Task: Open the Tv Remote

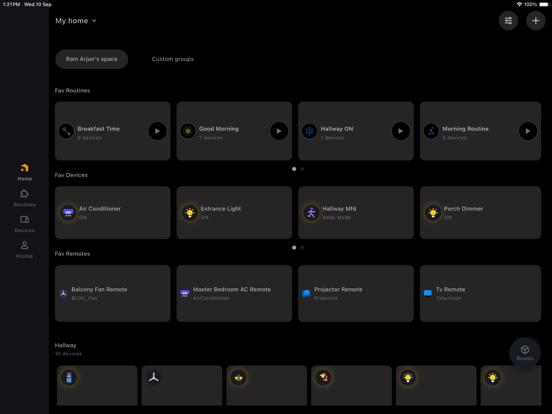Action: (480, 293)
